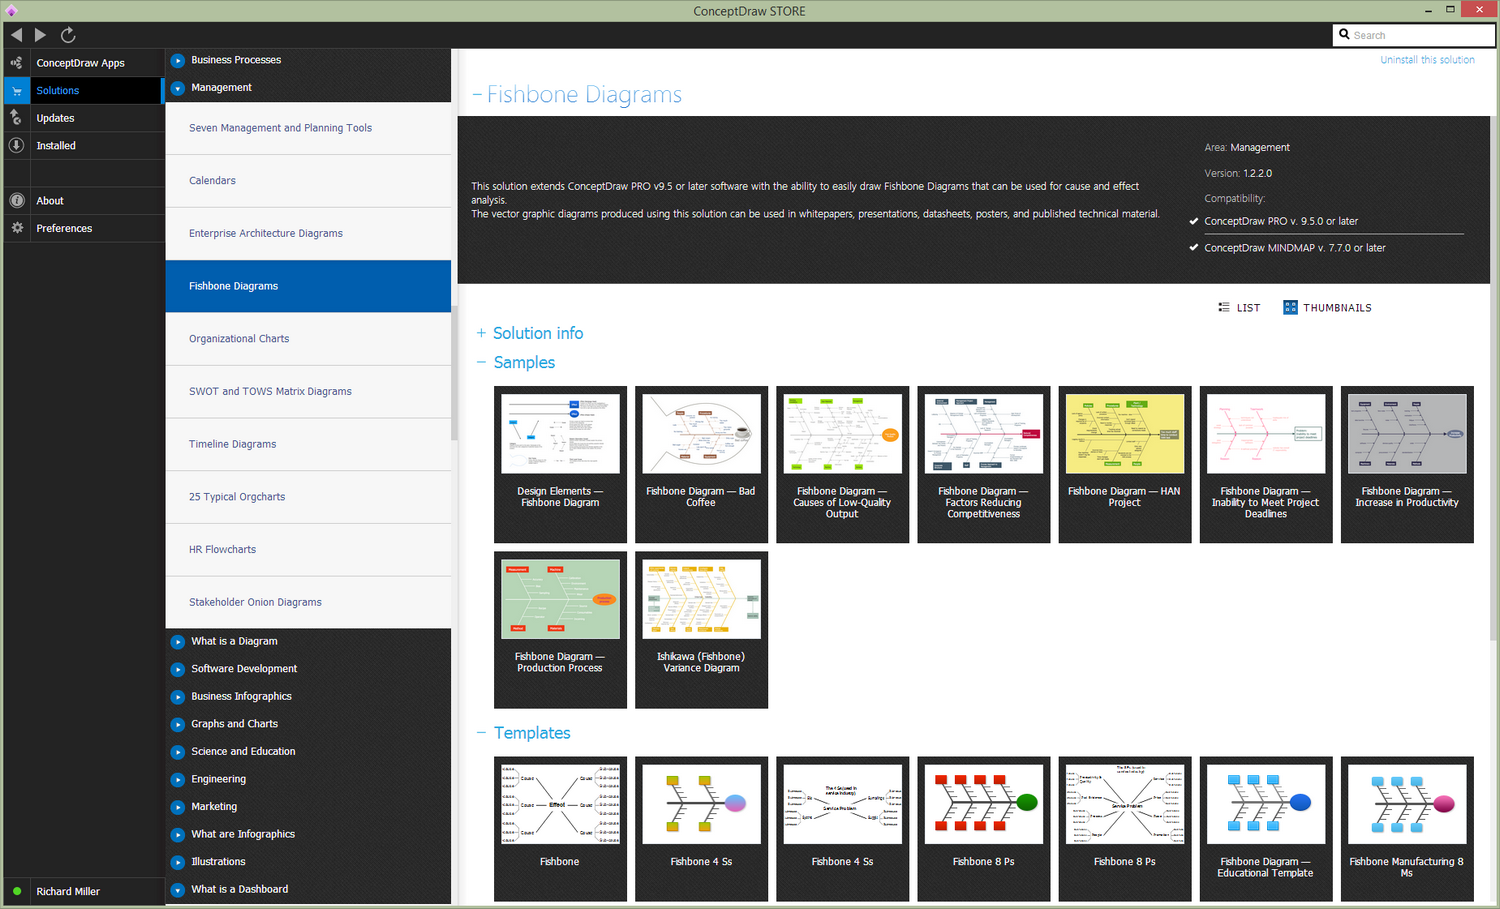This screenshot has width=1500, height=909.
Task: Open Preferences from the sidebar
Action: 84,228
